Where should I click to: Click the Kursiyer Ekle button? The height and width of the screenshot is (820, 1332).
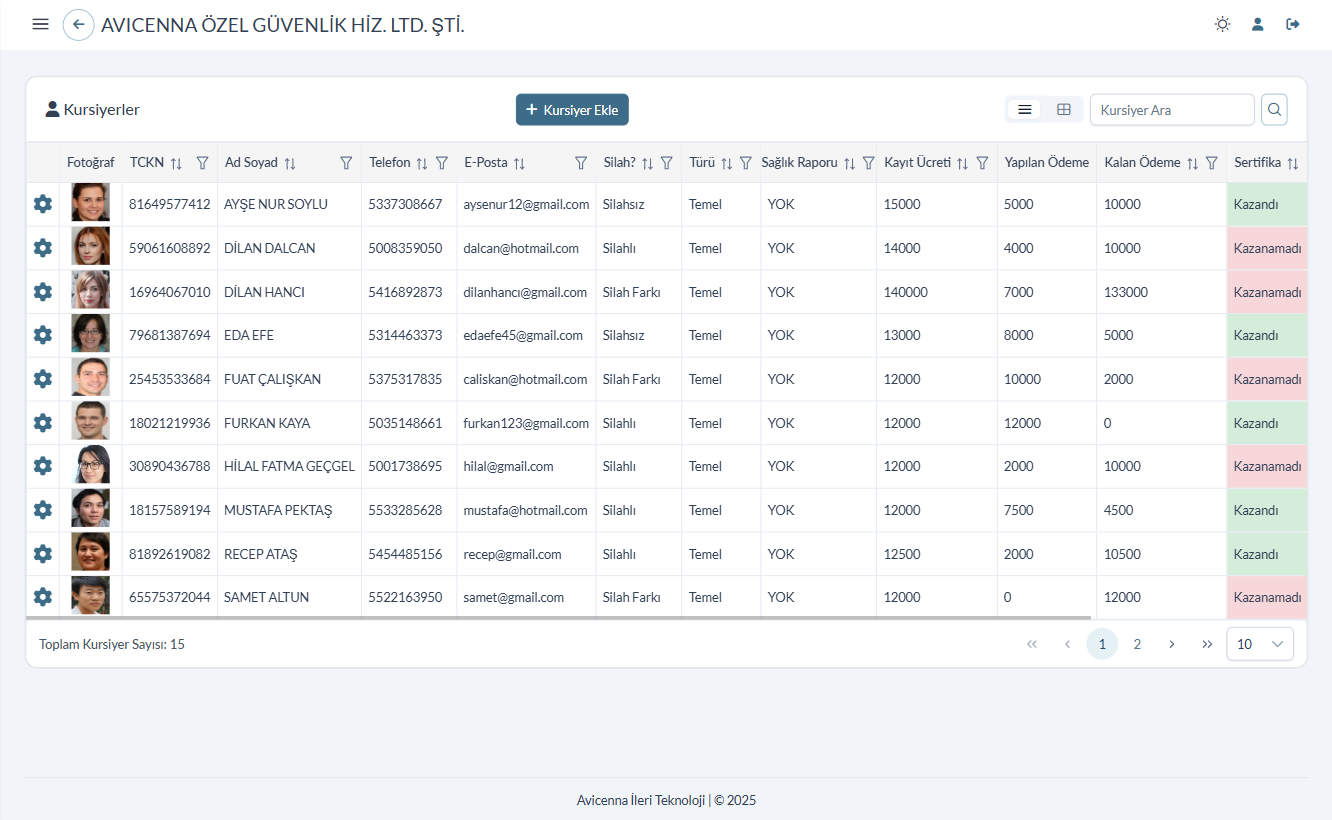pyautogui.click(x=572, y=110)
